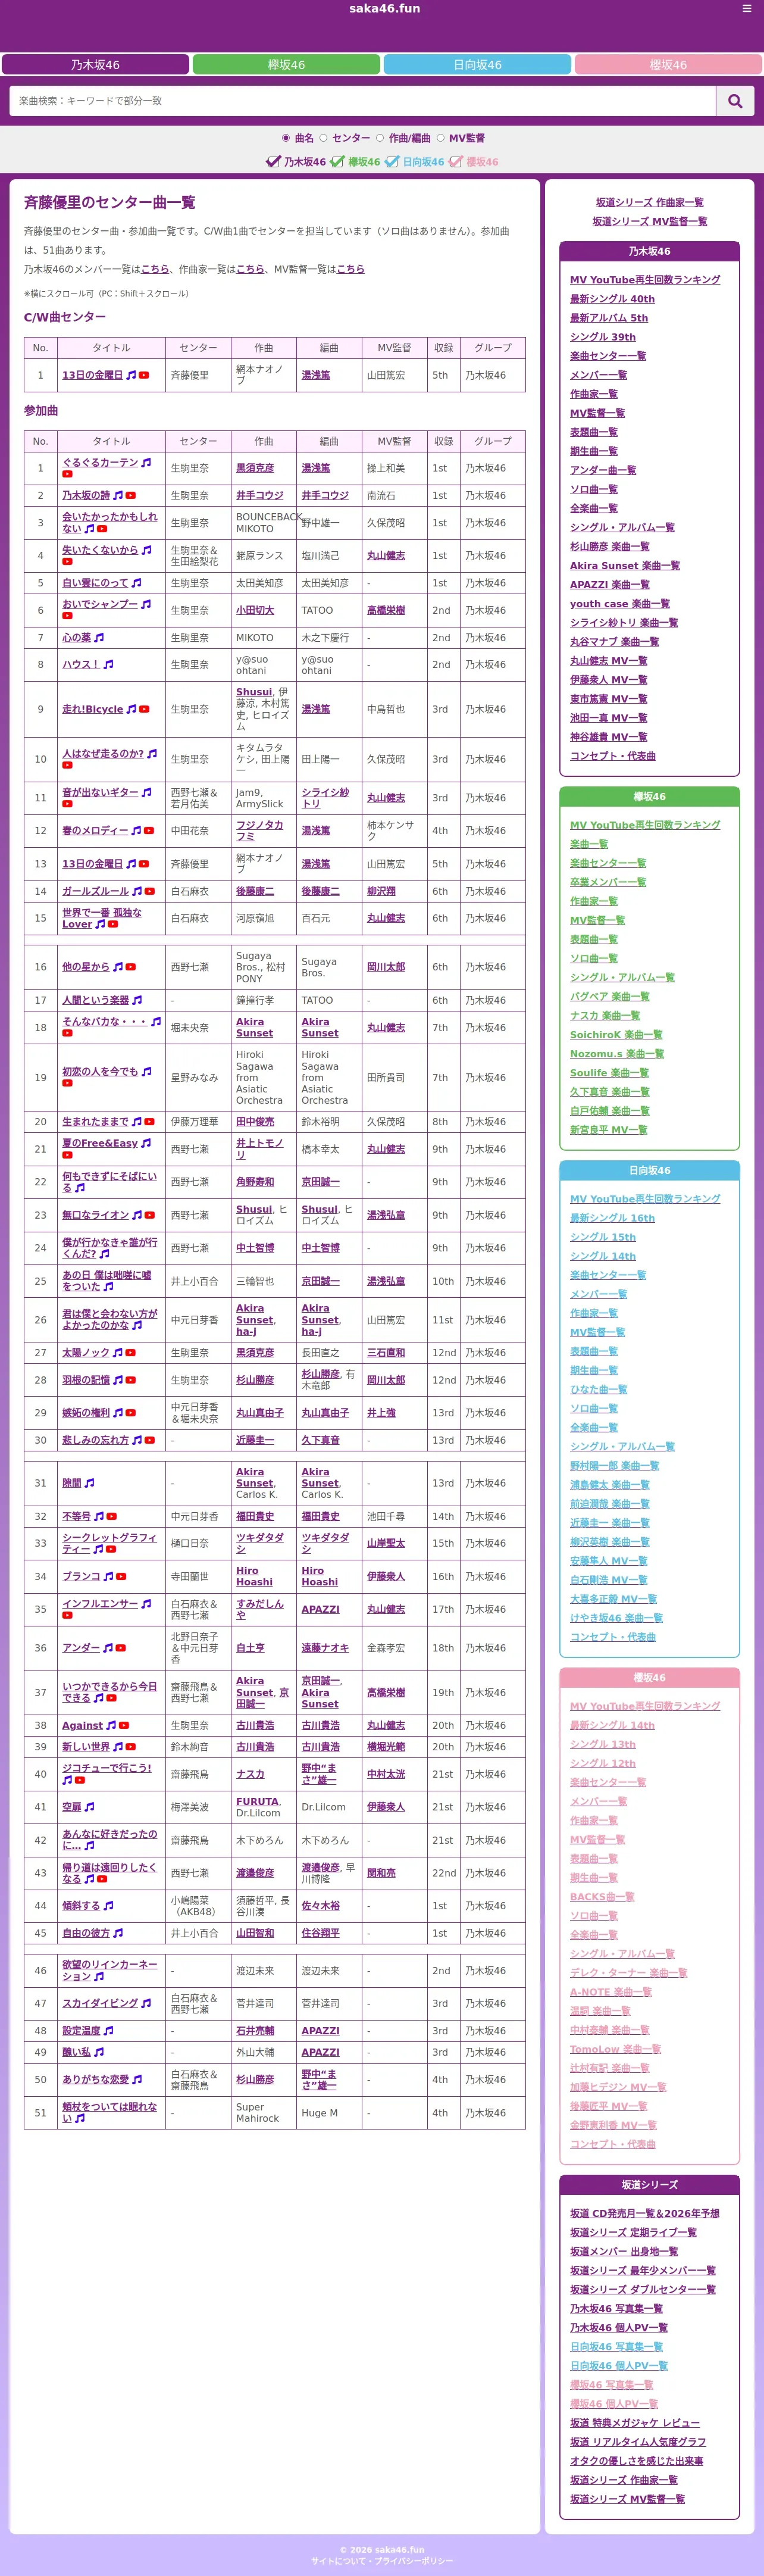Open the YouTube icon for ぐるぐるカーテン
764x2576 pixels.
click(67, 474)
